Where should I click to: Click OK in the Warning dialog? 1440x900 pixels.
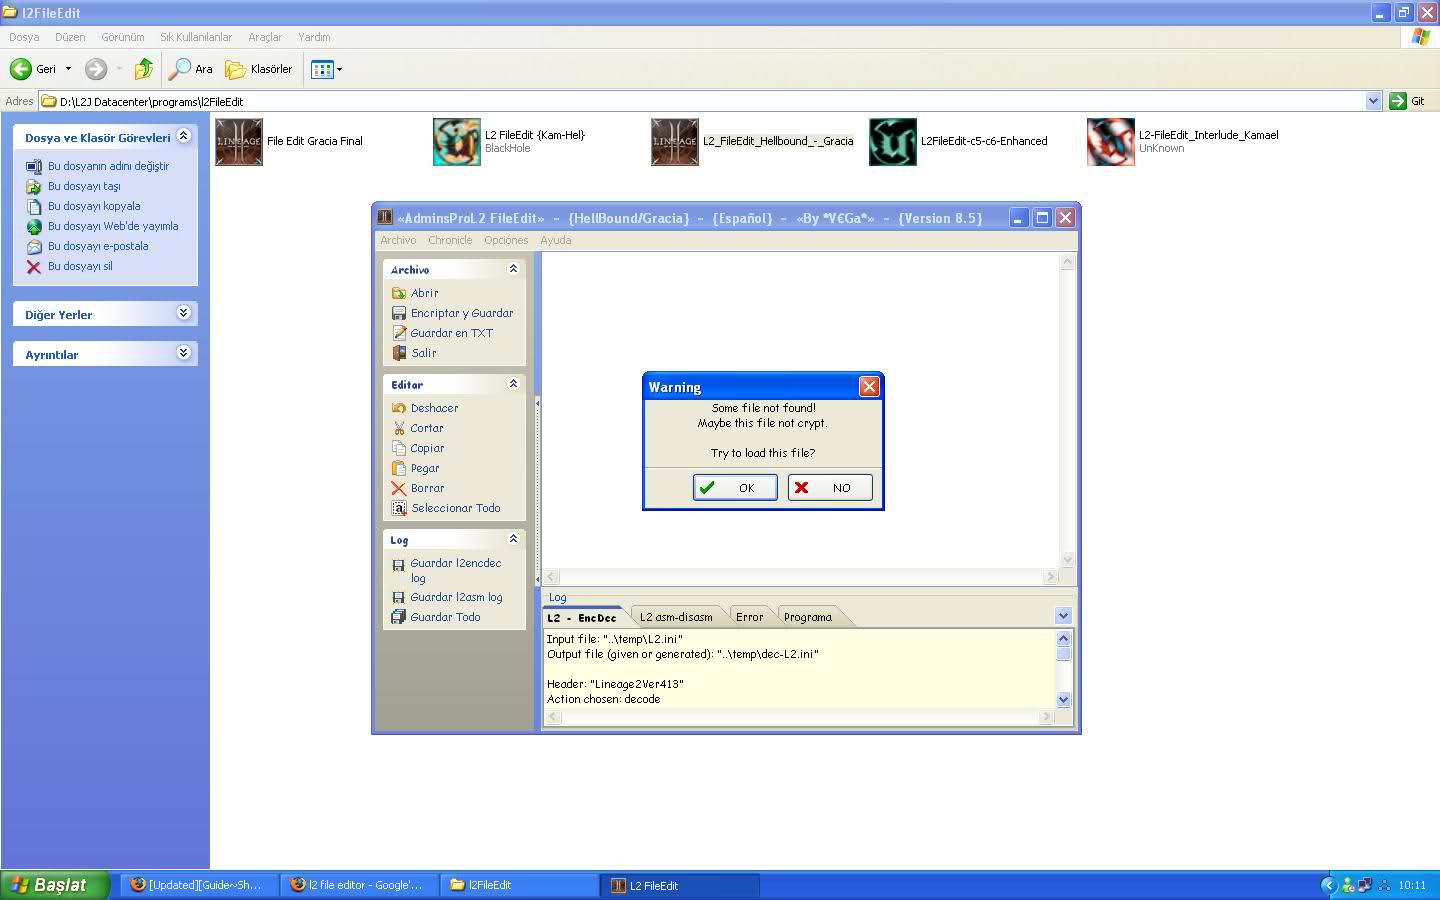735,488
